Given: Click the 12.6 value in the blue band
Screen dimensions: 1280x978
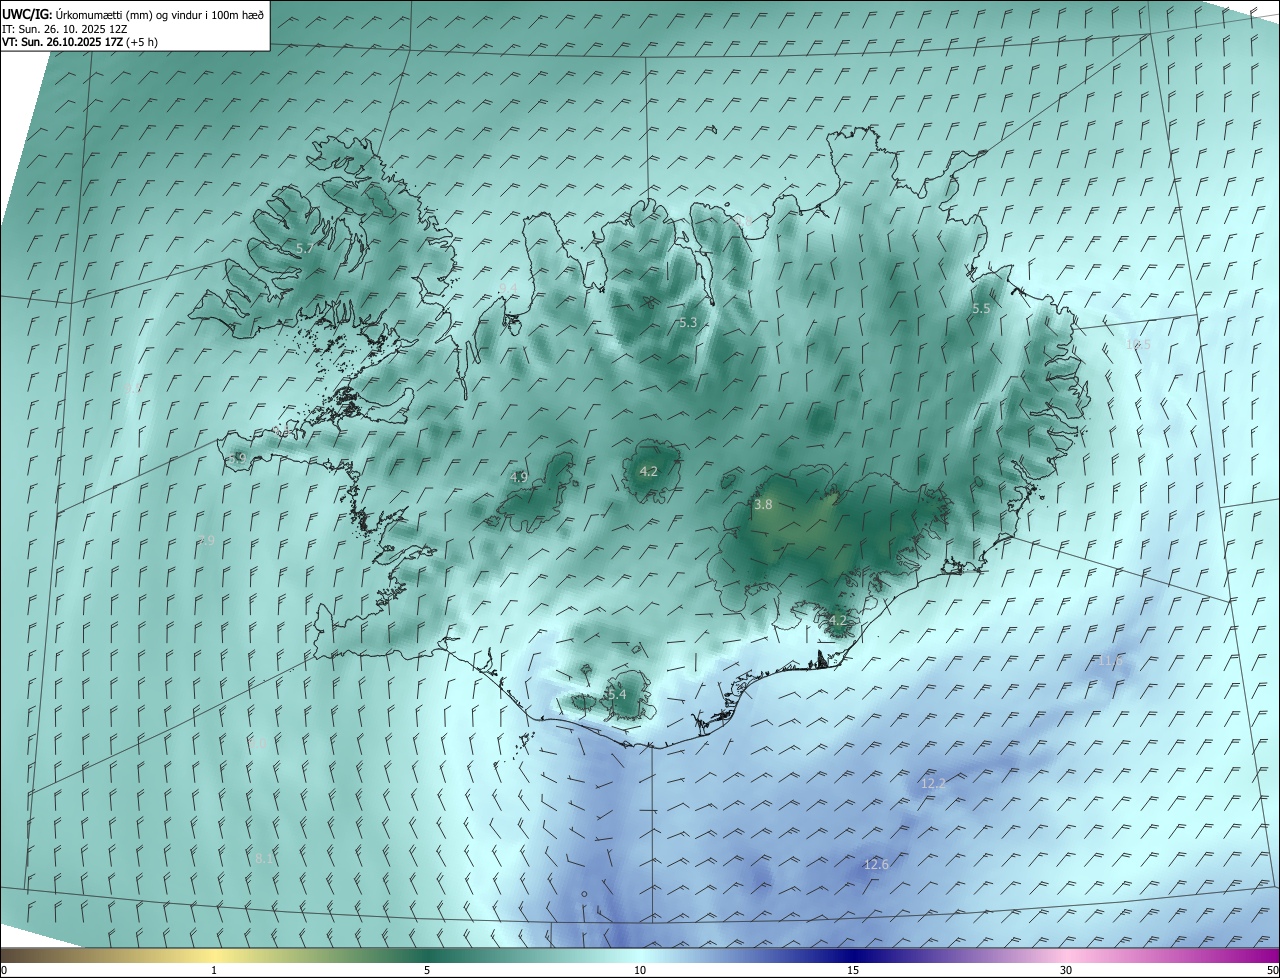Looking at the screenshot, I should pyautogui.click(x=877, y=864).
